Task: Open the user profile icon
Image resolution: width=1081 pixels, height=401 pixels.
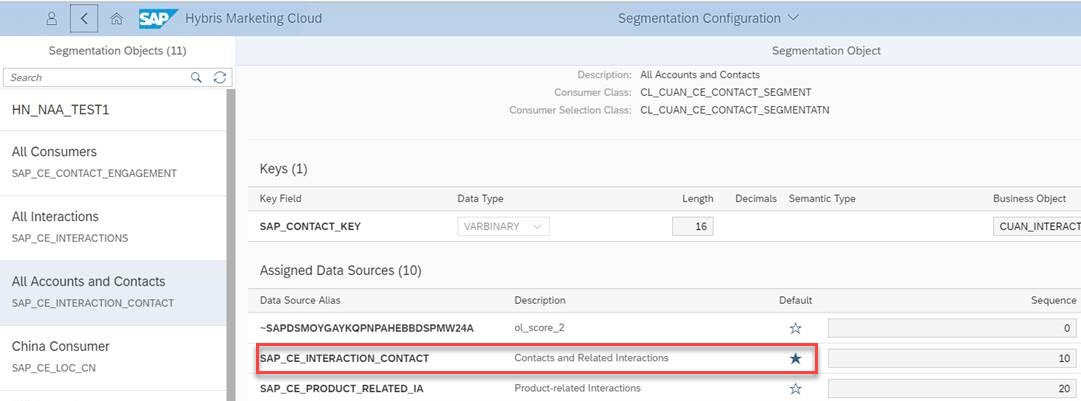Action: click(52, 19)
